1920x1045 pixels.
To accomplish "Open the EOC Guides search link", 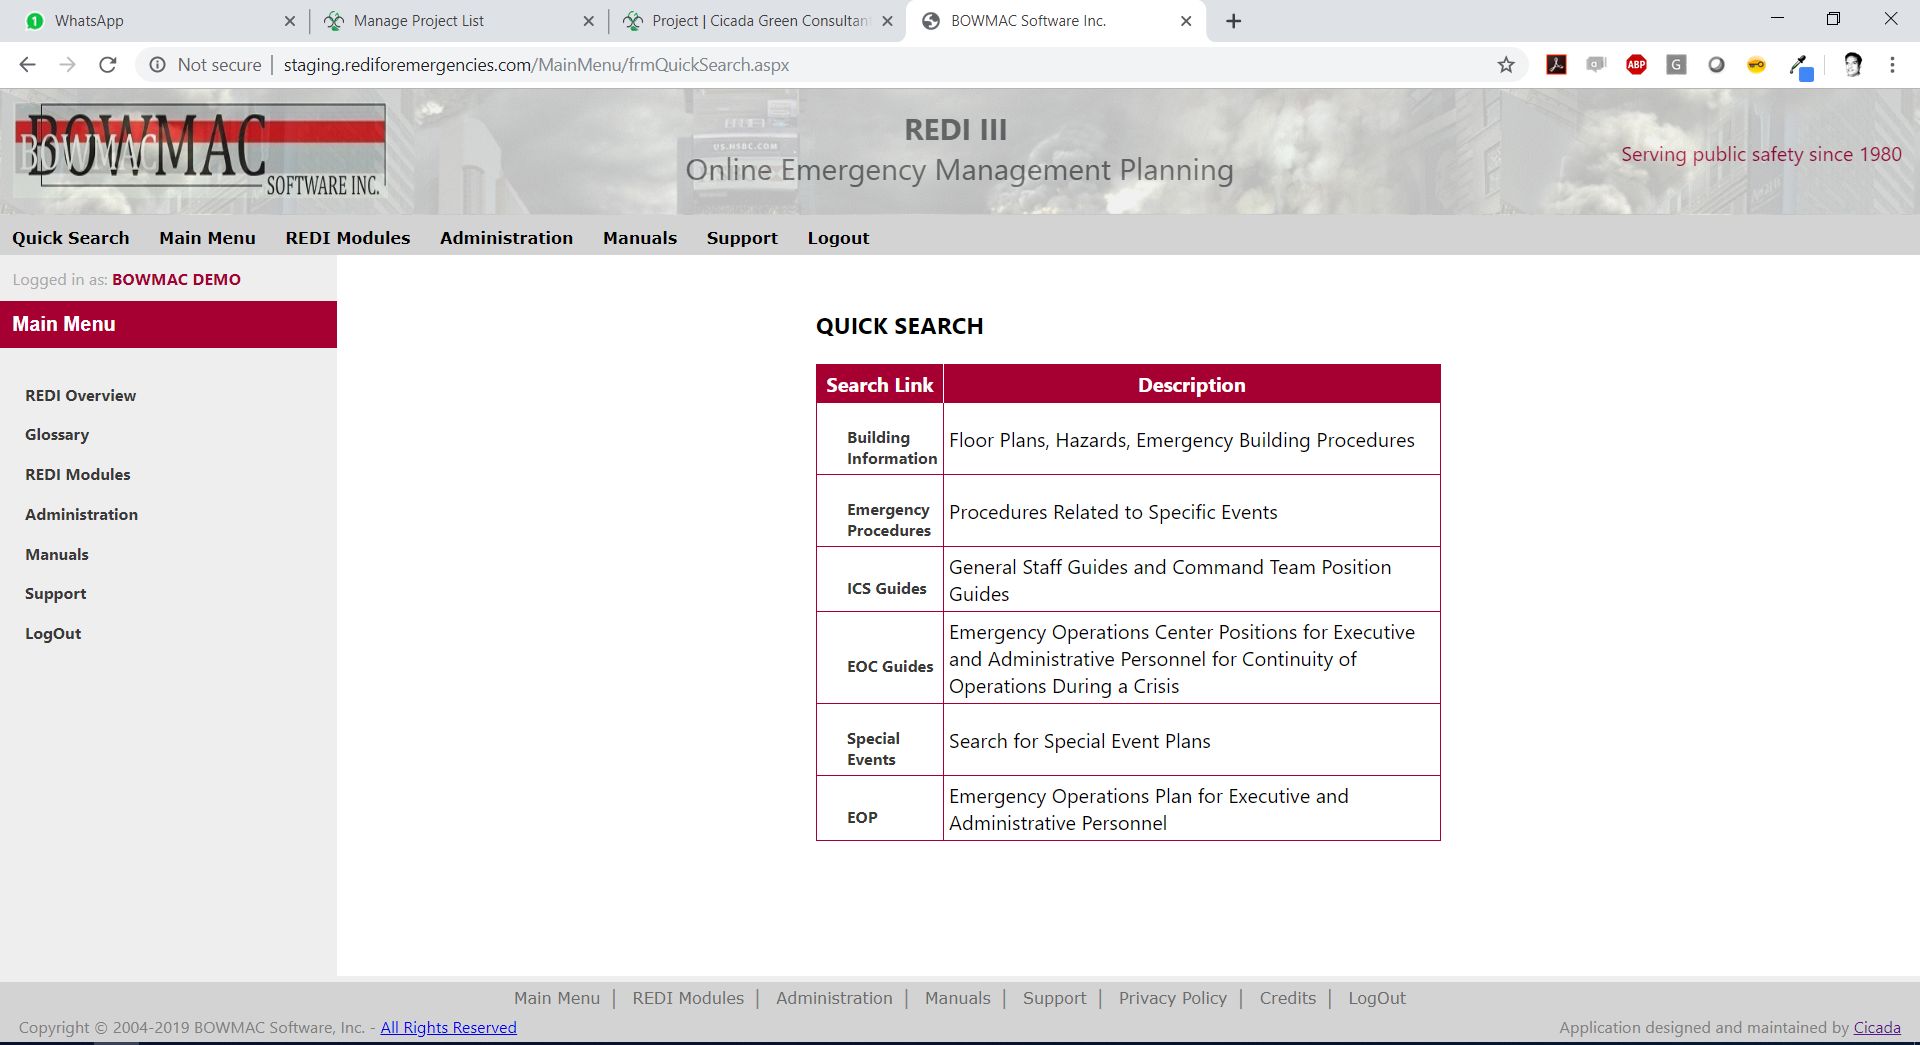I will (890, 666).
